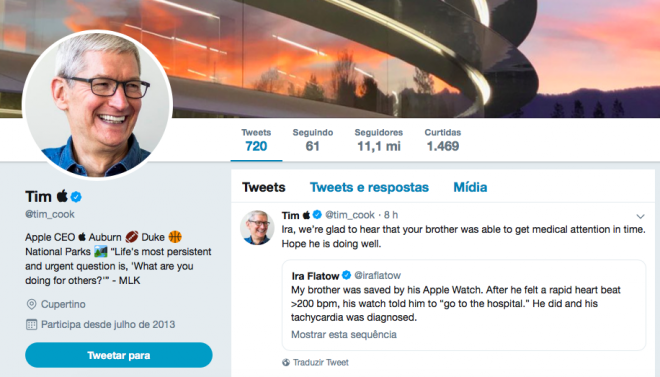Open the Tweets e respostas tab
This screenshot has width=660, height=377.
369,187
